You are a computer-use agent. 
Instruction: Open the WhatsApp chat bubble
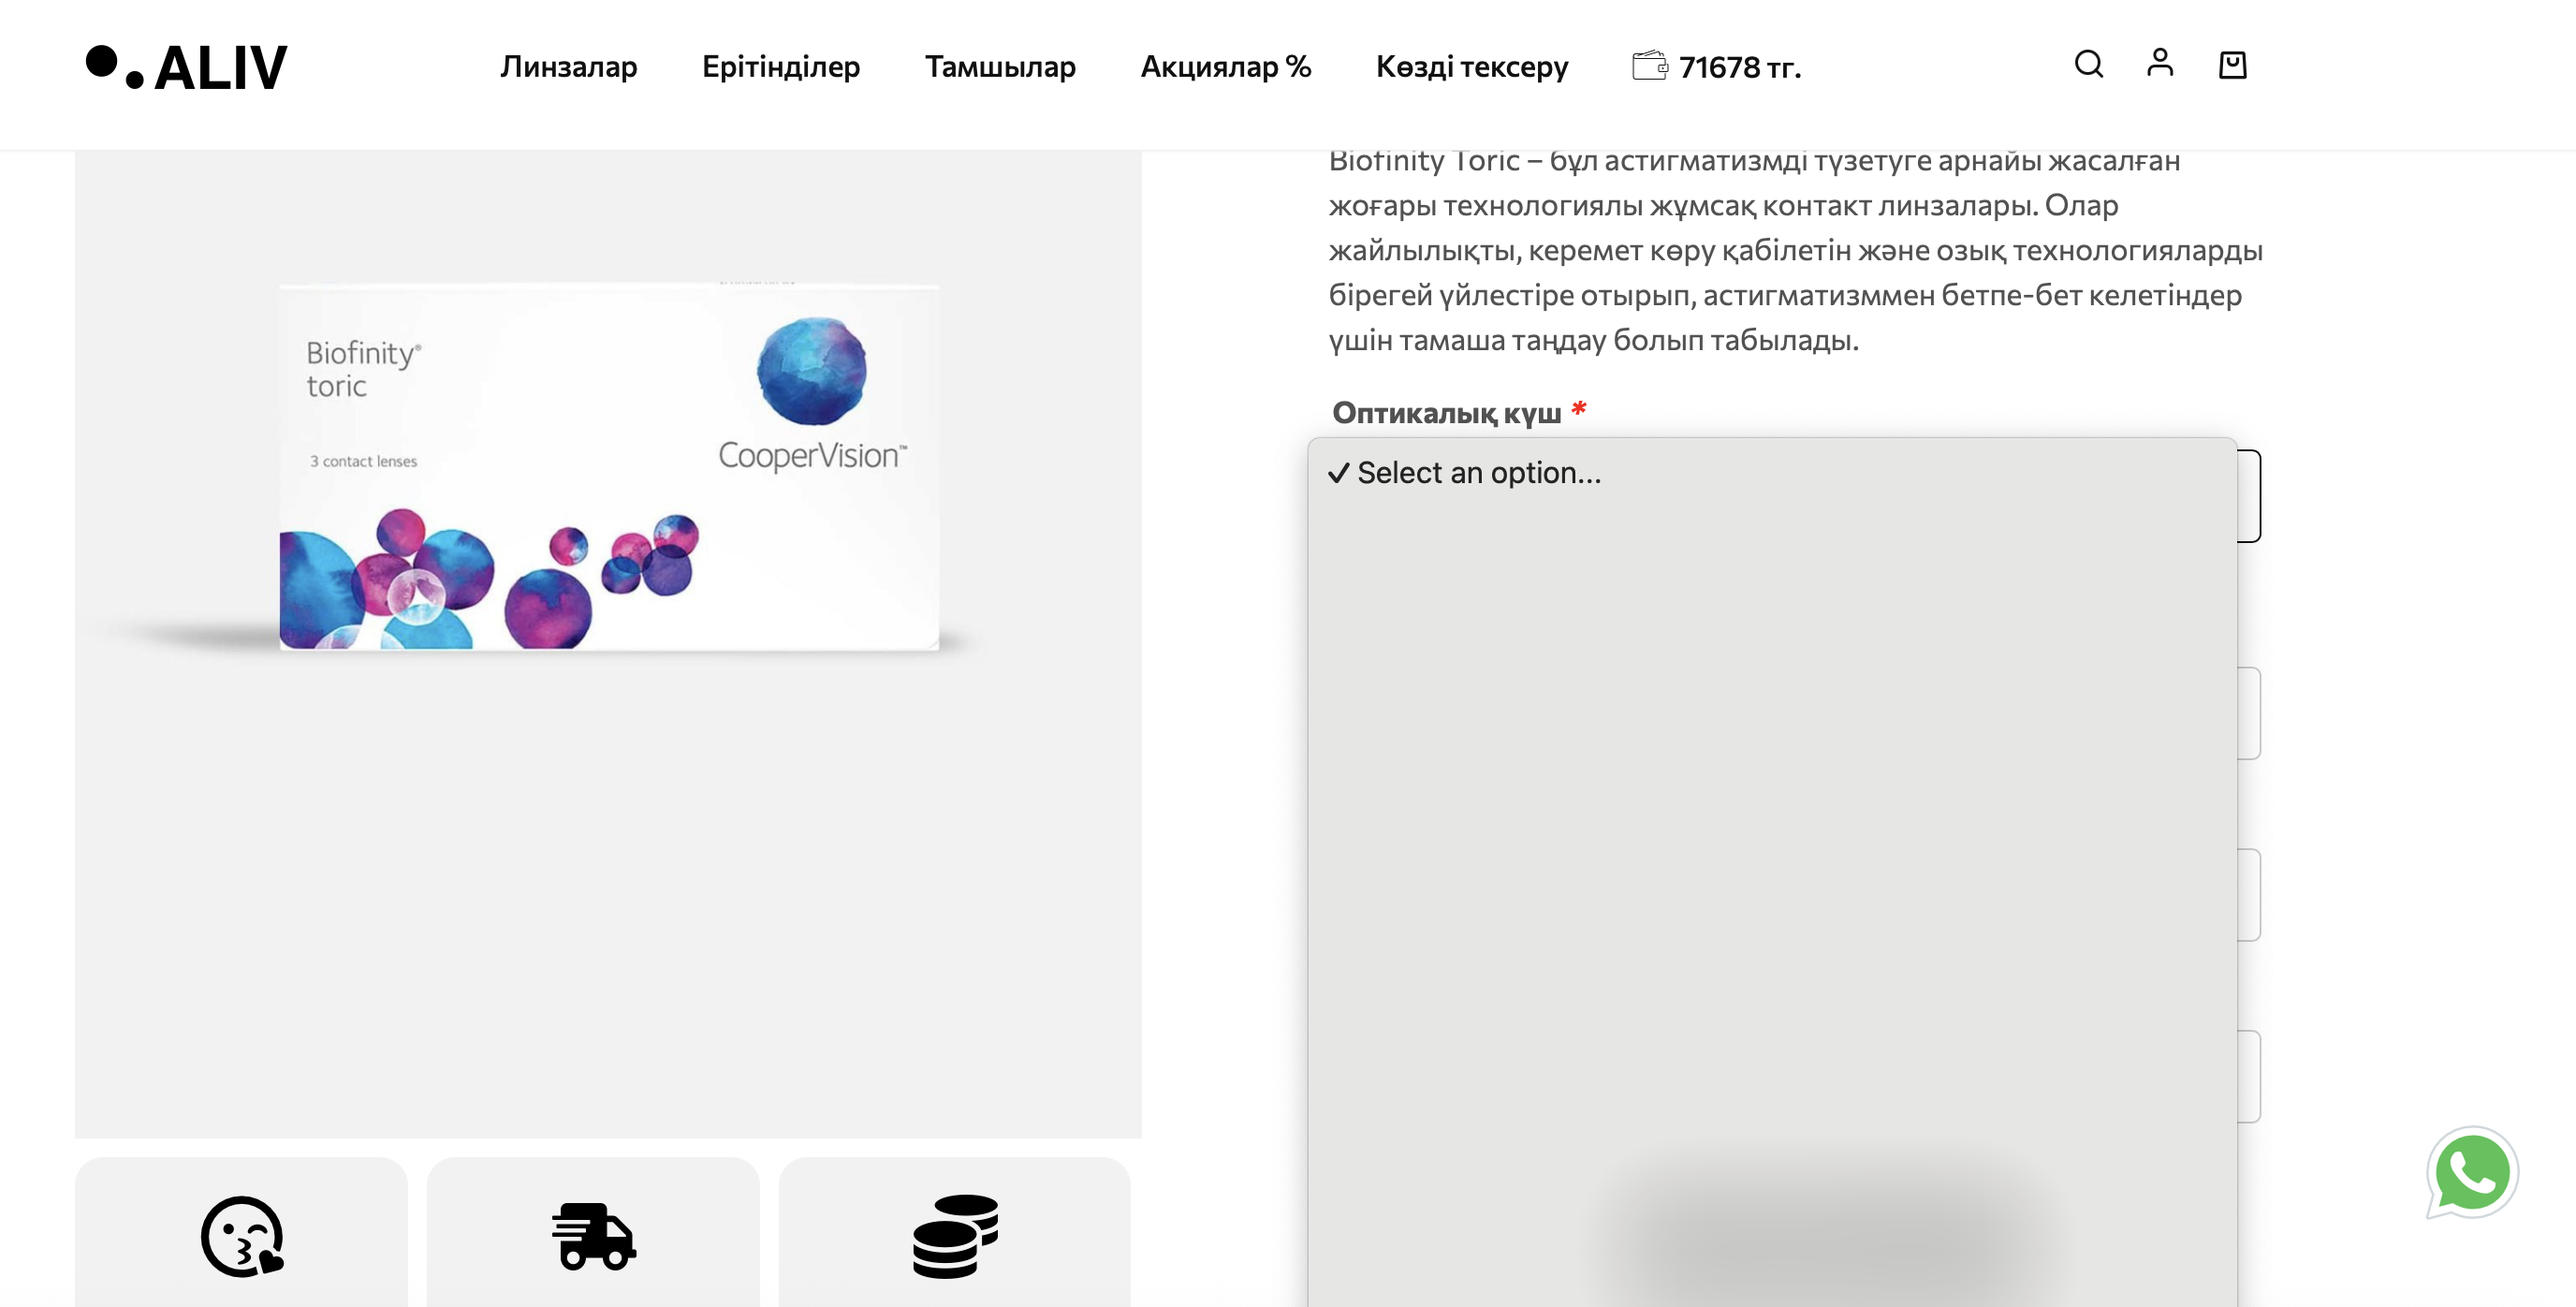coord(2471,1173)
